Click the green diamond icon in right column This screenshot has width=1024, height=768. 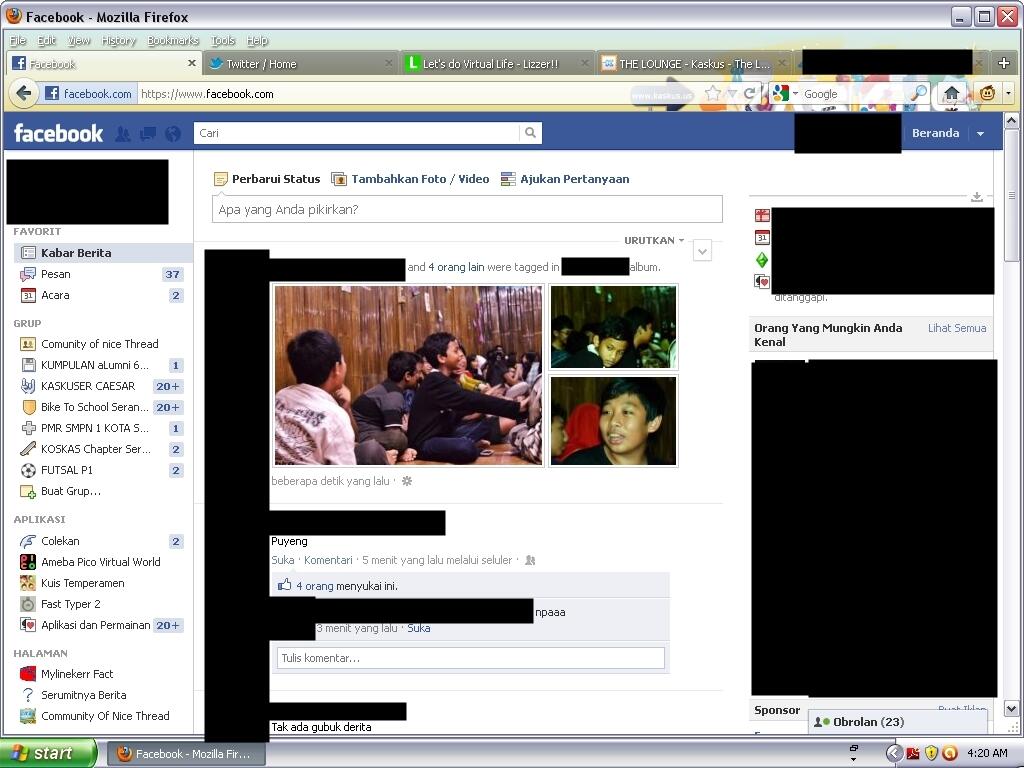tap(762, 260)
